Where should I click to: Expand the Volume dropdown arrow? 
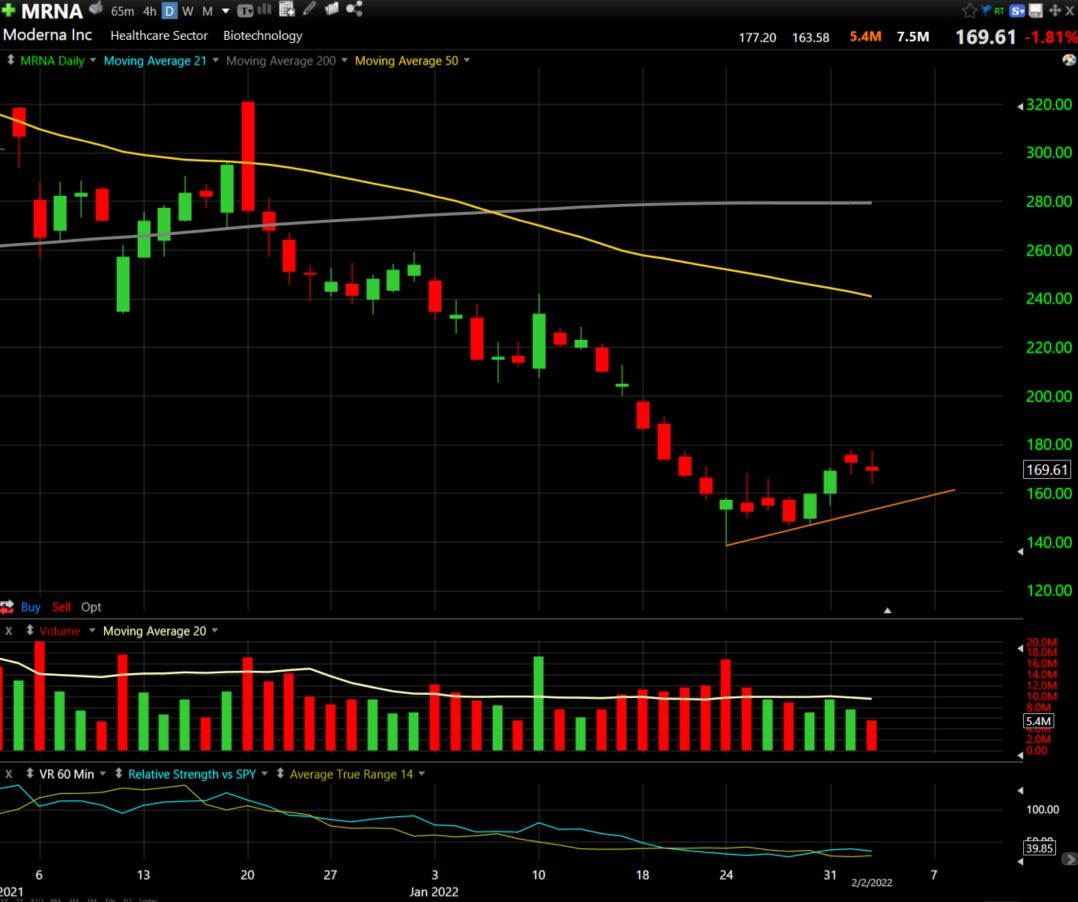(x=91, y=630)
